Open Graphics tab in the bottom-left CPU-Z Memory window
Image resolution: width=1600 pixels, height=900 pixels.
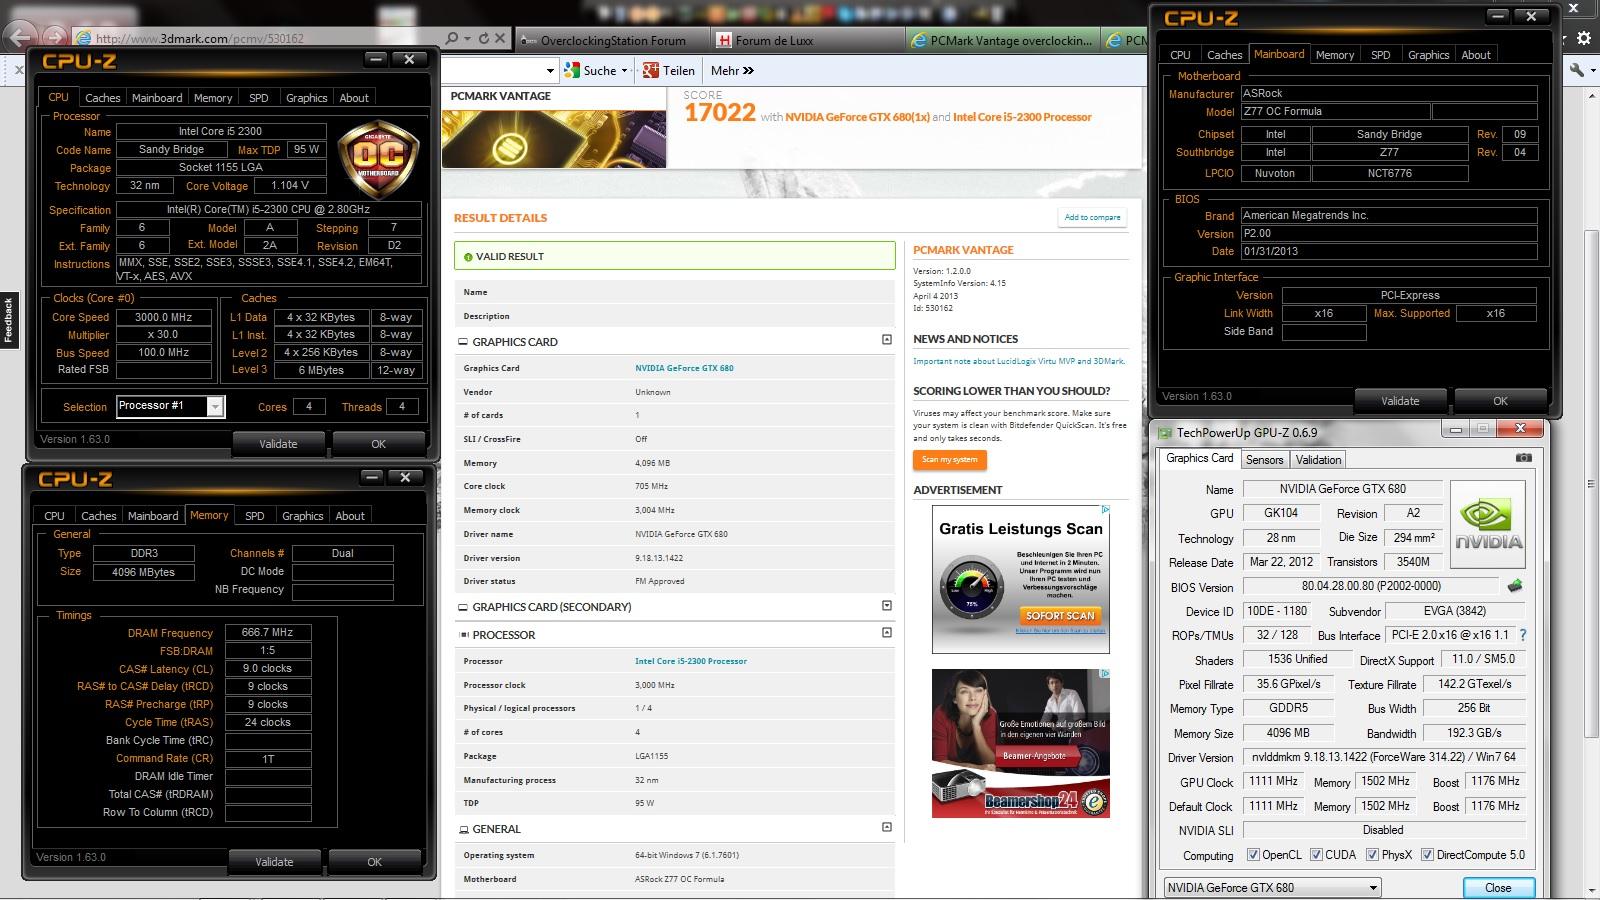point(302,516)
